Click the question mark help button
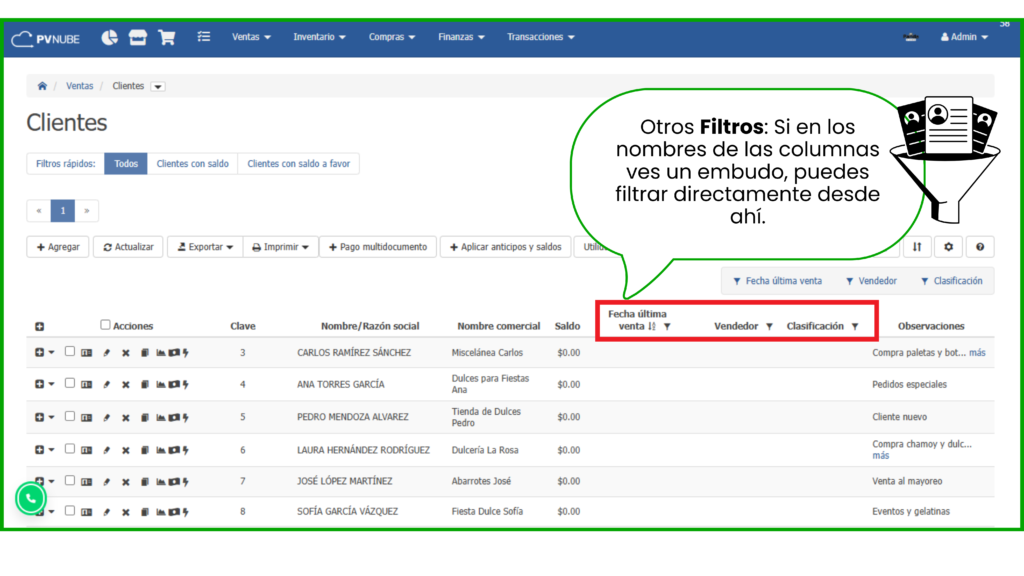The width and height of the screenshot is (1024, 576). point(979,247)
